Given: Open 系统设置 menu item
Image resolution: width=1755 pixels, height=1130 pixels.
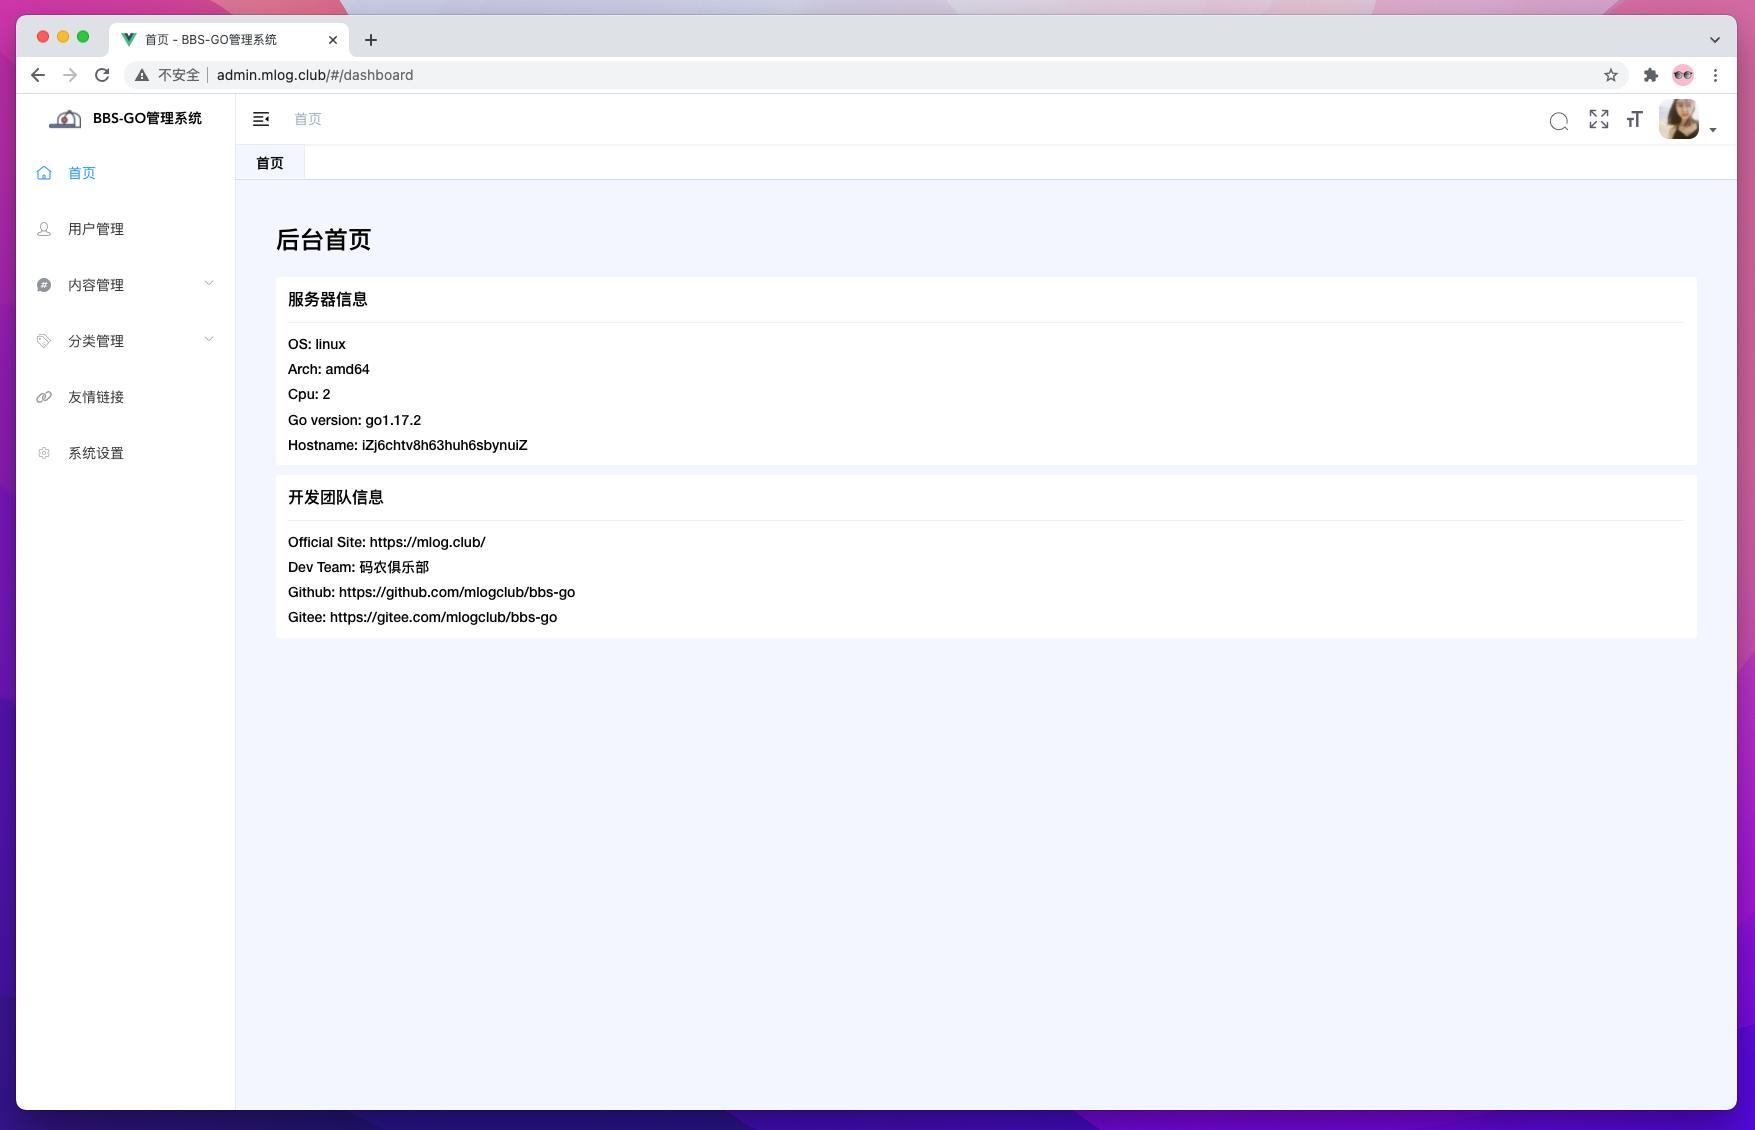Looking at the screenshot, I should click(126, 453).
